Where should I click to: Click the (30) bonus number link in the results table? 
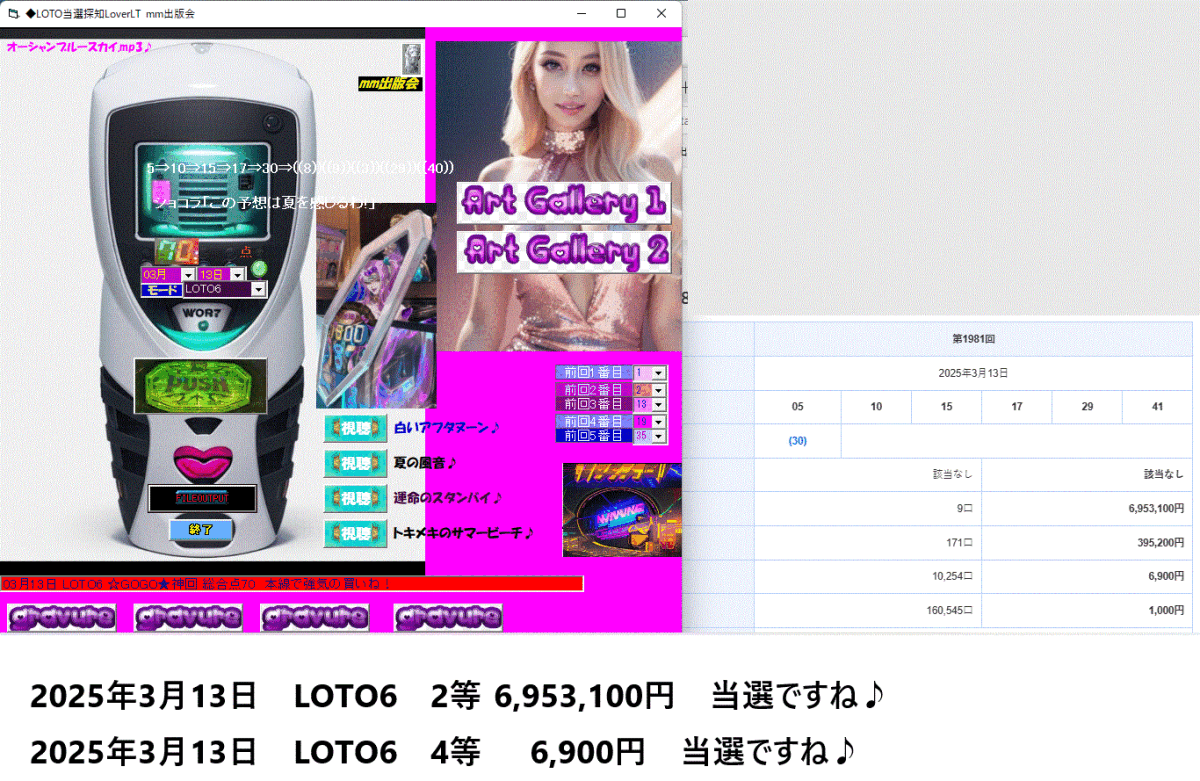click(797, 440)
